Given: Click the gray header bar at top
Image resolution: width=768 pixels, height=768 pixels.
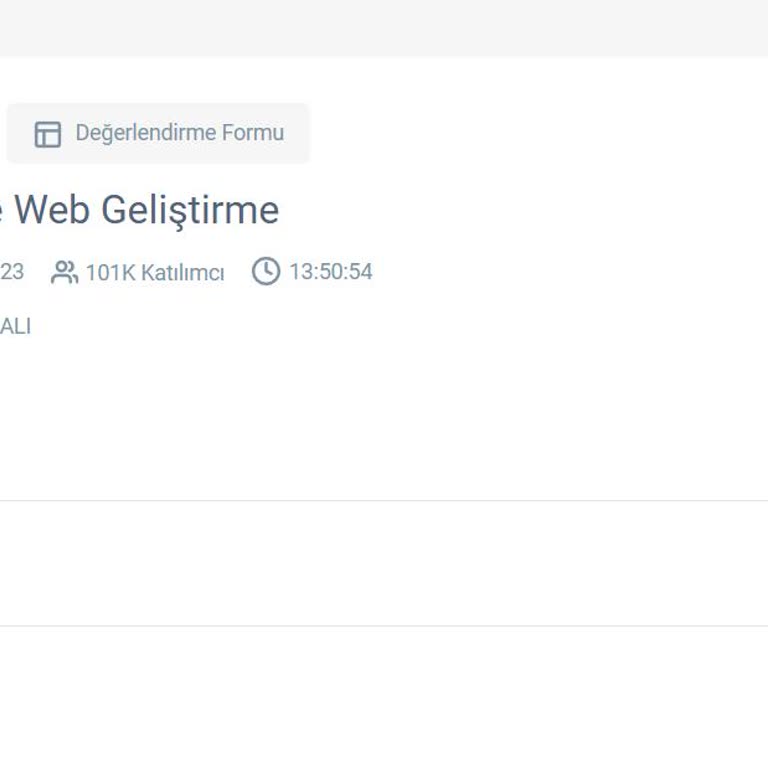Looking at the screenshot, I should coord(384,28).
